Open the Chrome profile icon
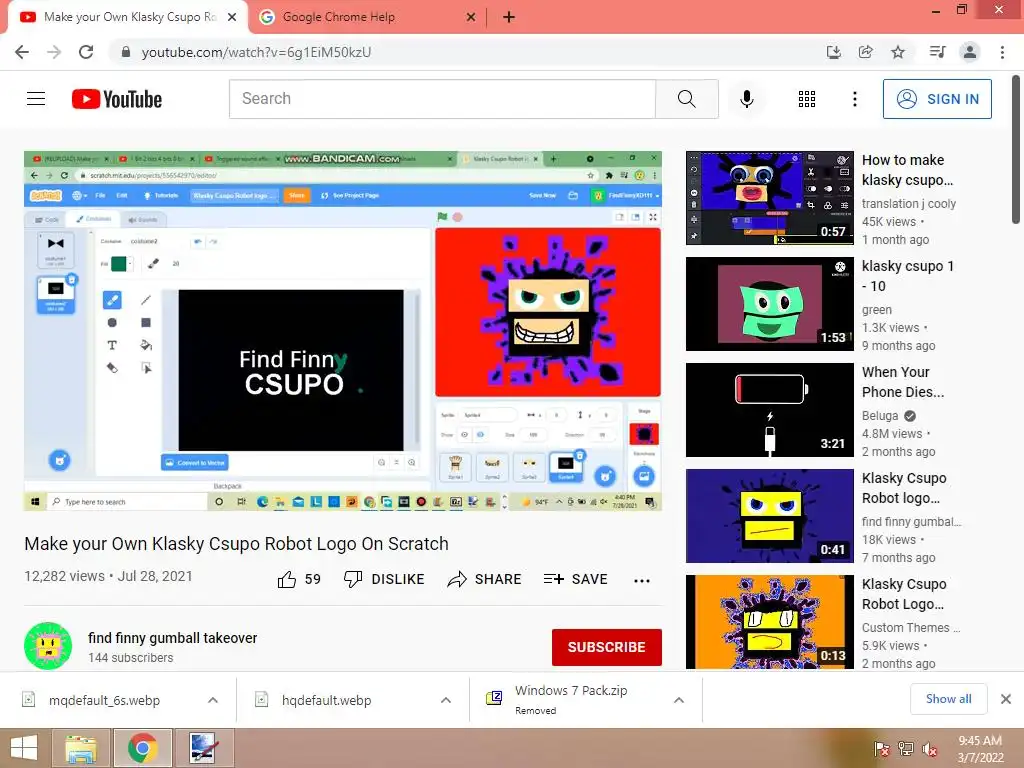Screen dimensions: 1024x768 (x=970, y=52)
